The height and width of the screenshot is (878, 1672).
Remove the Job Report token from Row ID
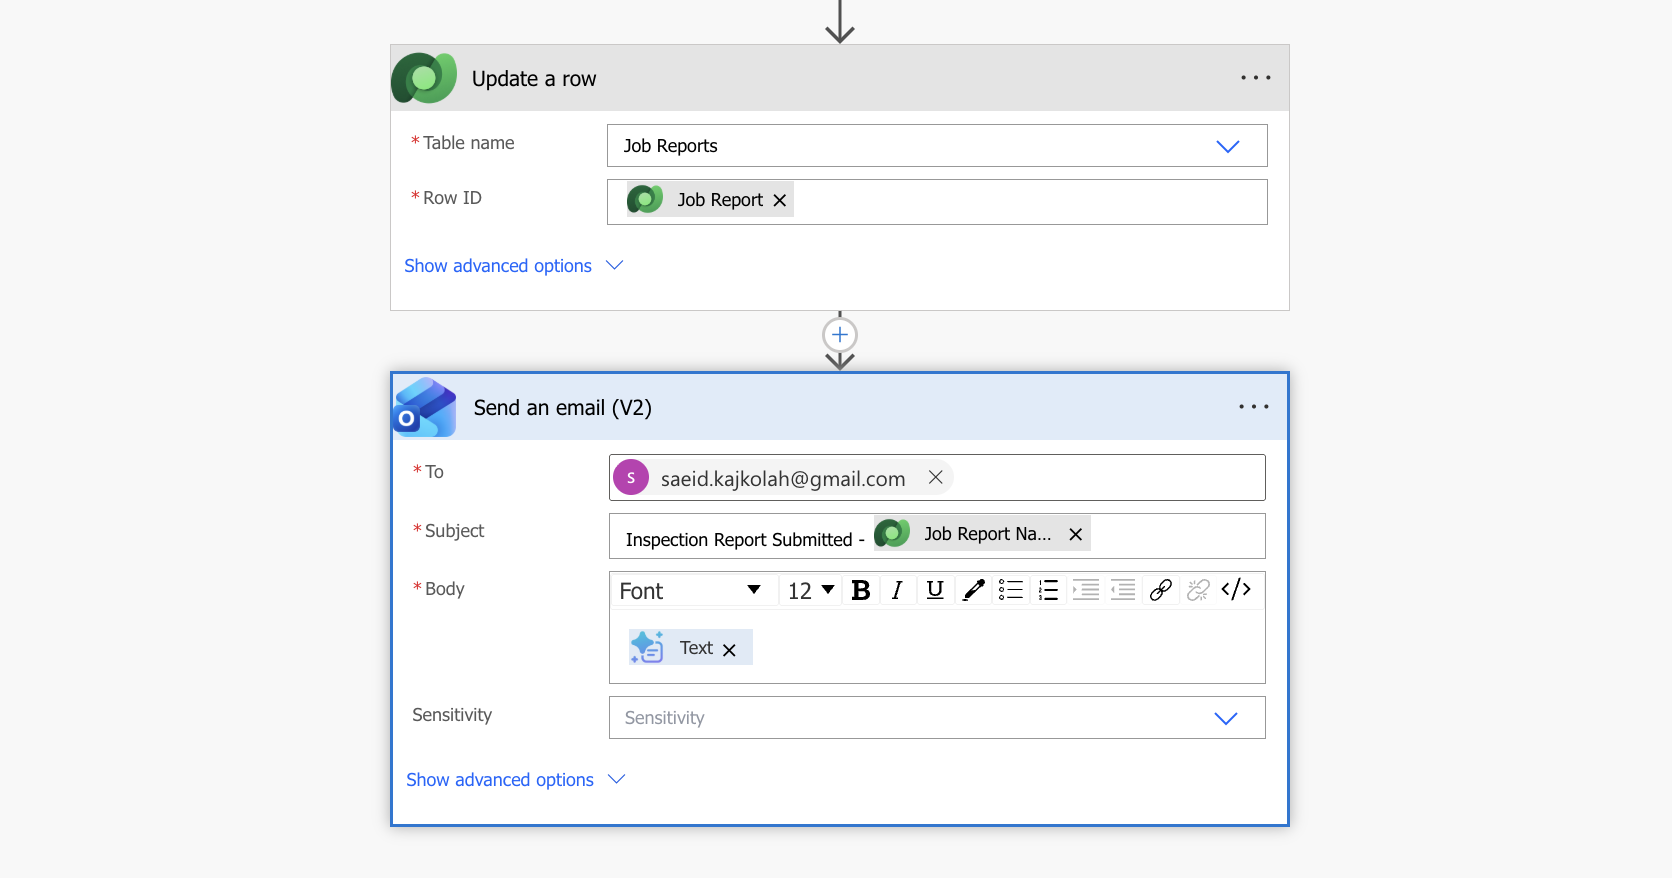coord(780,200)
